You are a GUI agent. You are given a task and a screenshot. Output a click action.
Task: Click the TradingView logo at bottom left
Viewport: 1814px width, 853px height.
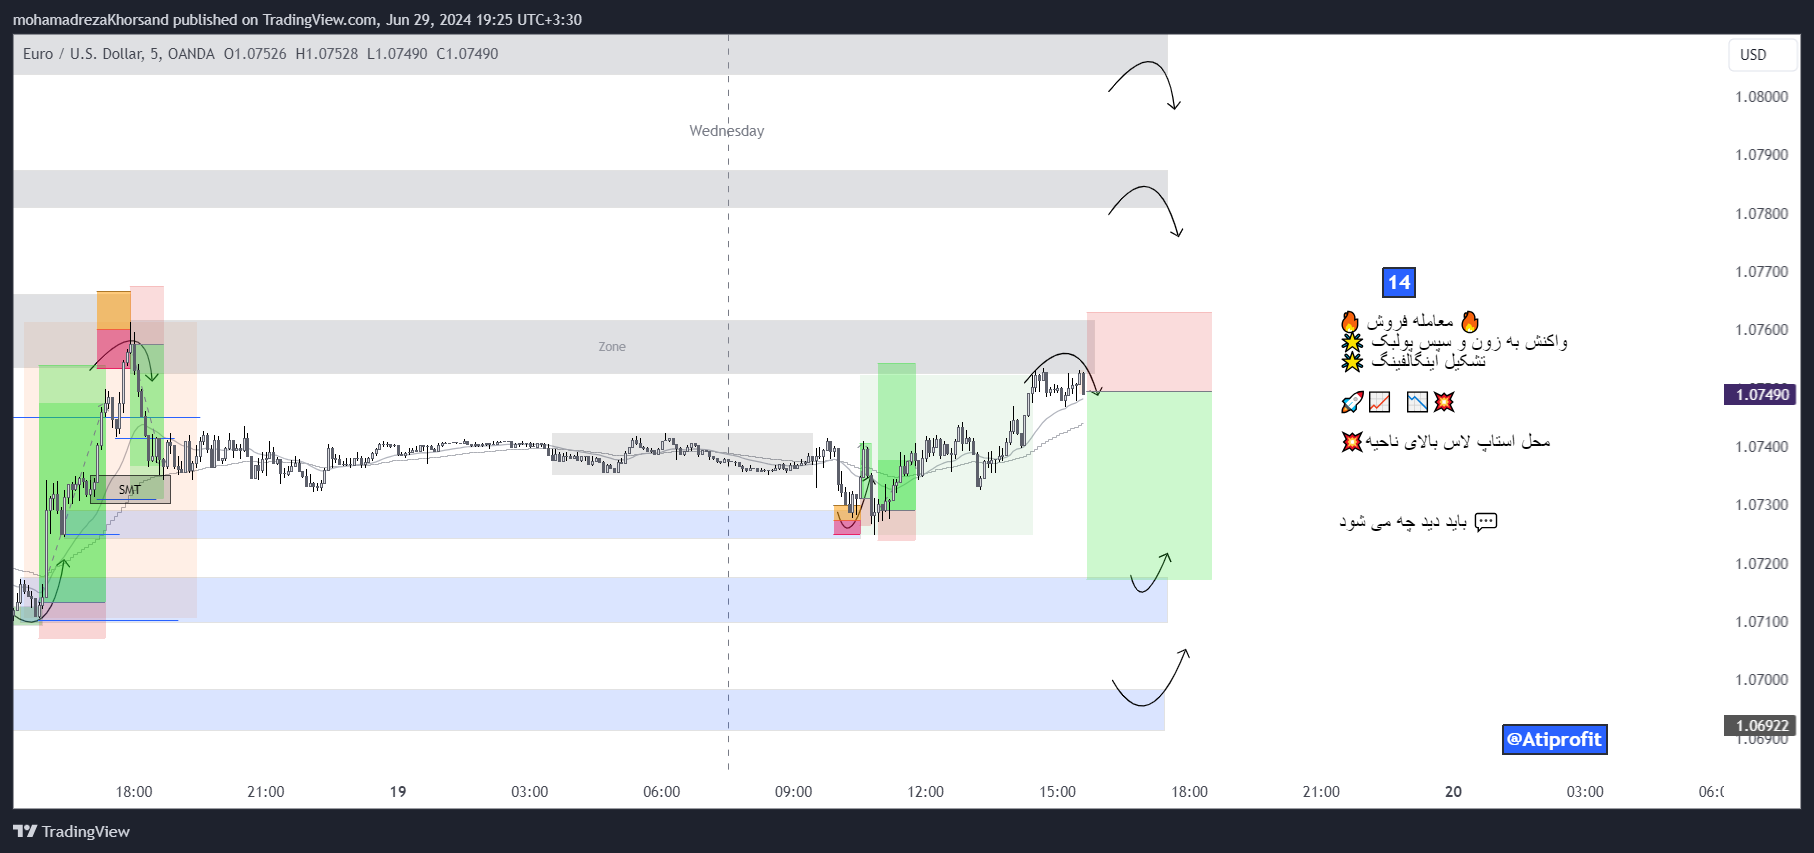pos(71,831)
